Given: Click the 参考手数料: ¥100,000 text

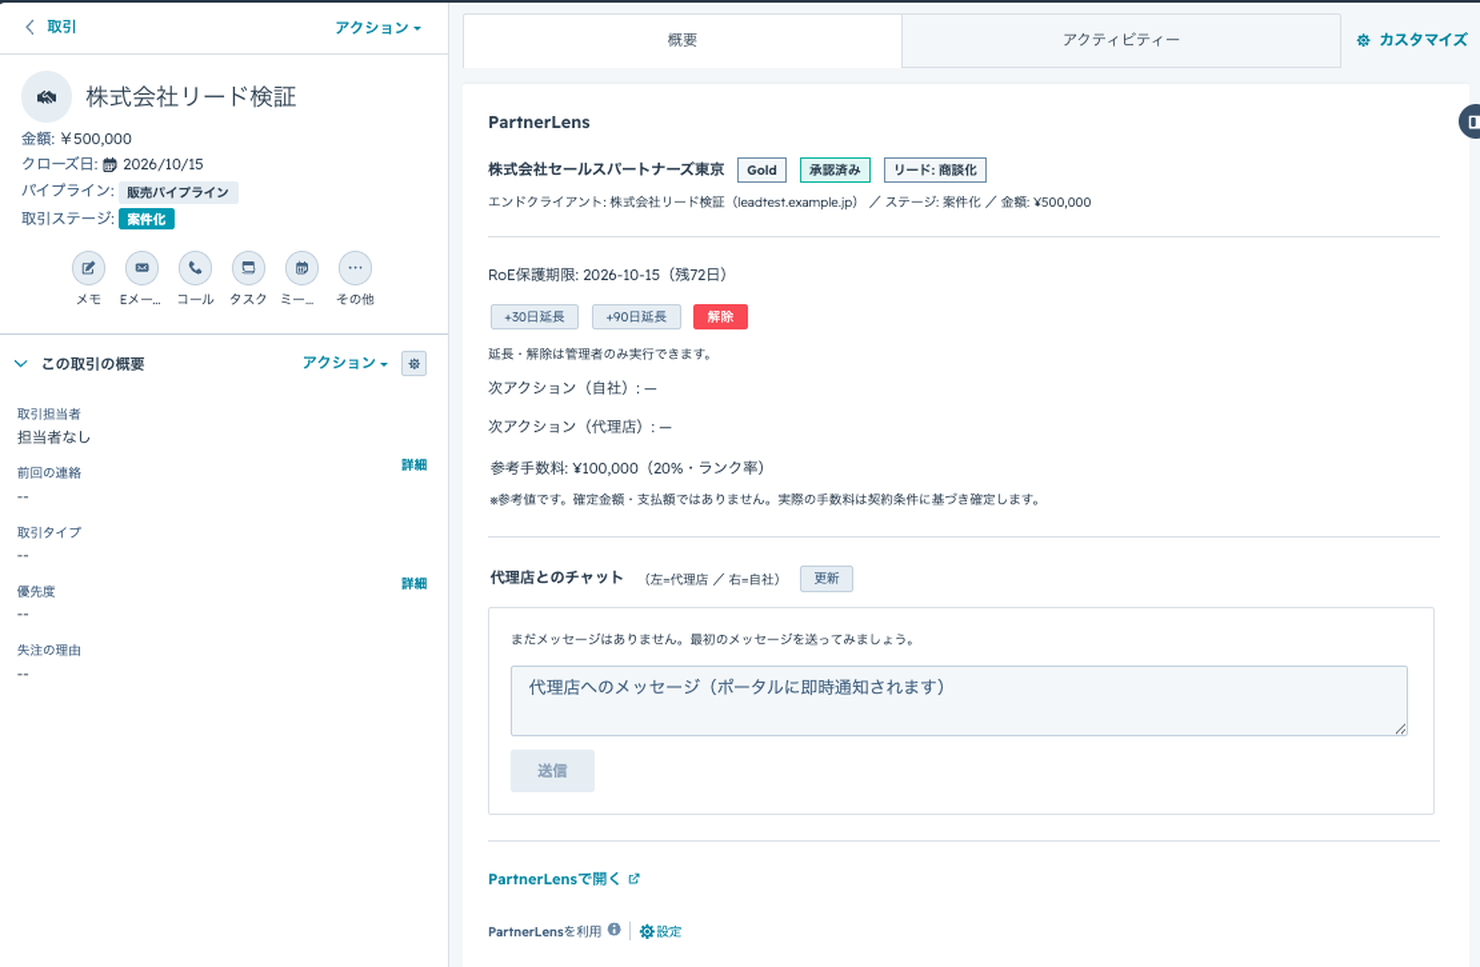Looking at the screenshot, I should (x=630, y=468).
